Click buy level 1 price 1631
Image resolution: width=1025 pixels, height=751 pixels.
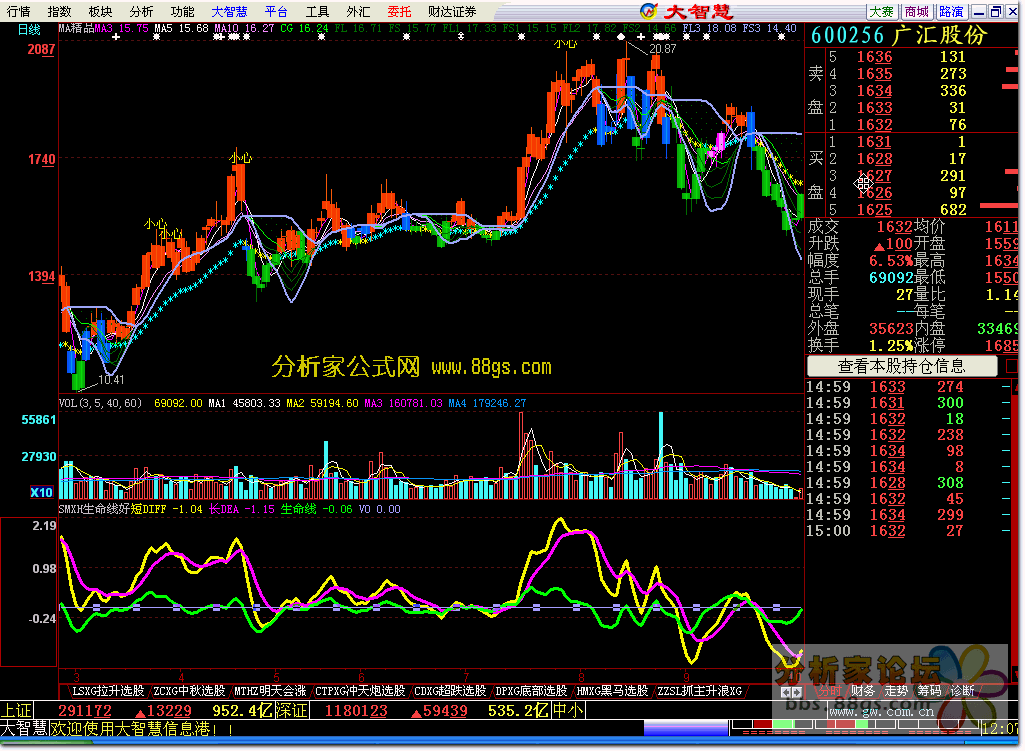875,142
